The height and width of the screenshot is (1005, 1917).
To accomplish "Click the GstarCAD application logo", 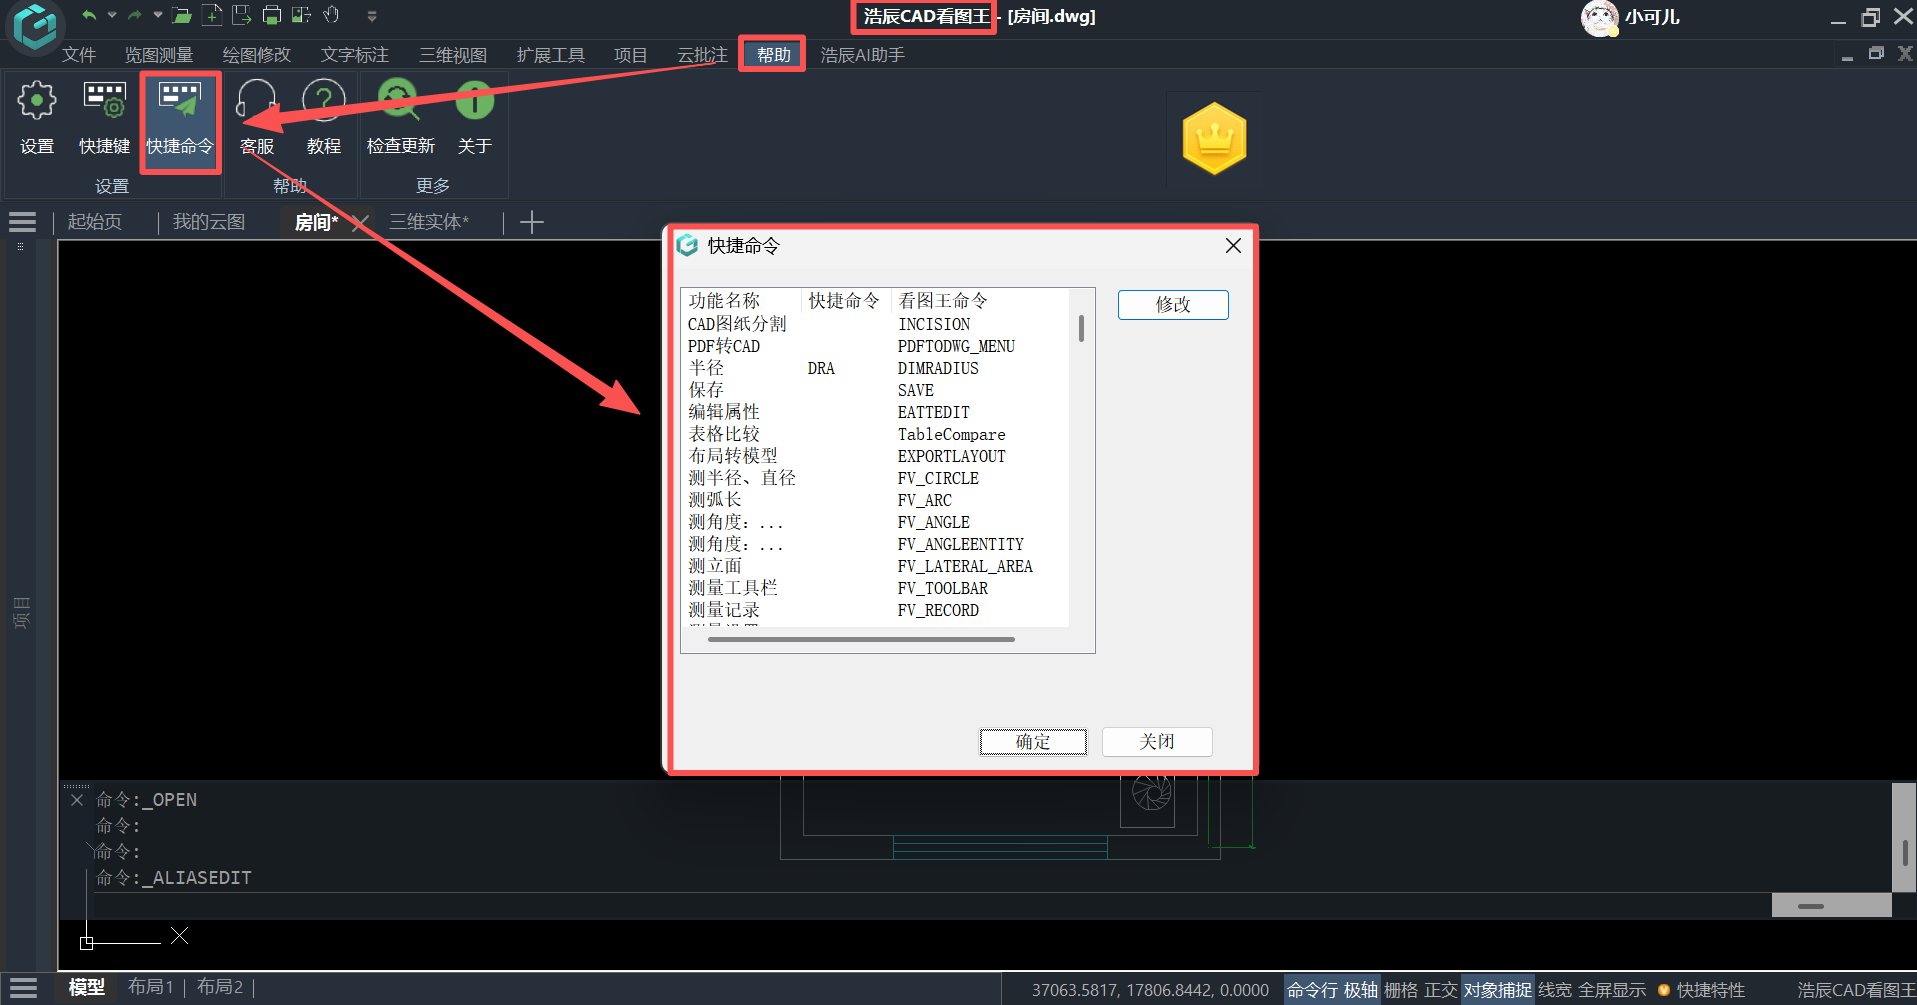I will point(35,26).
